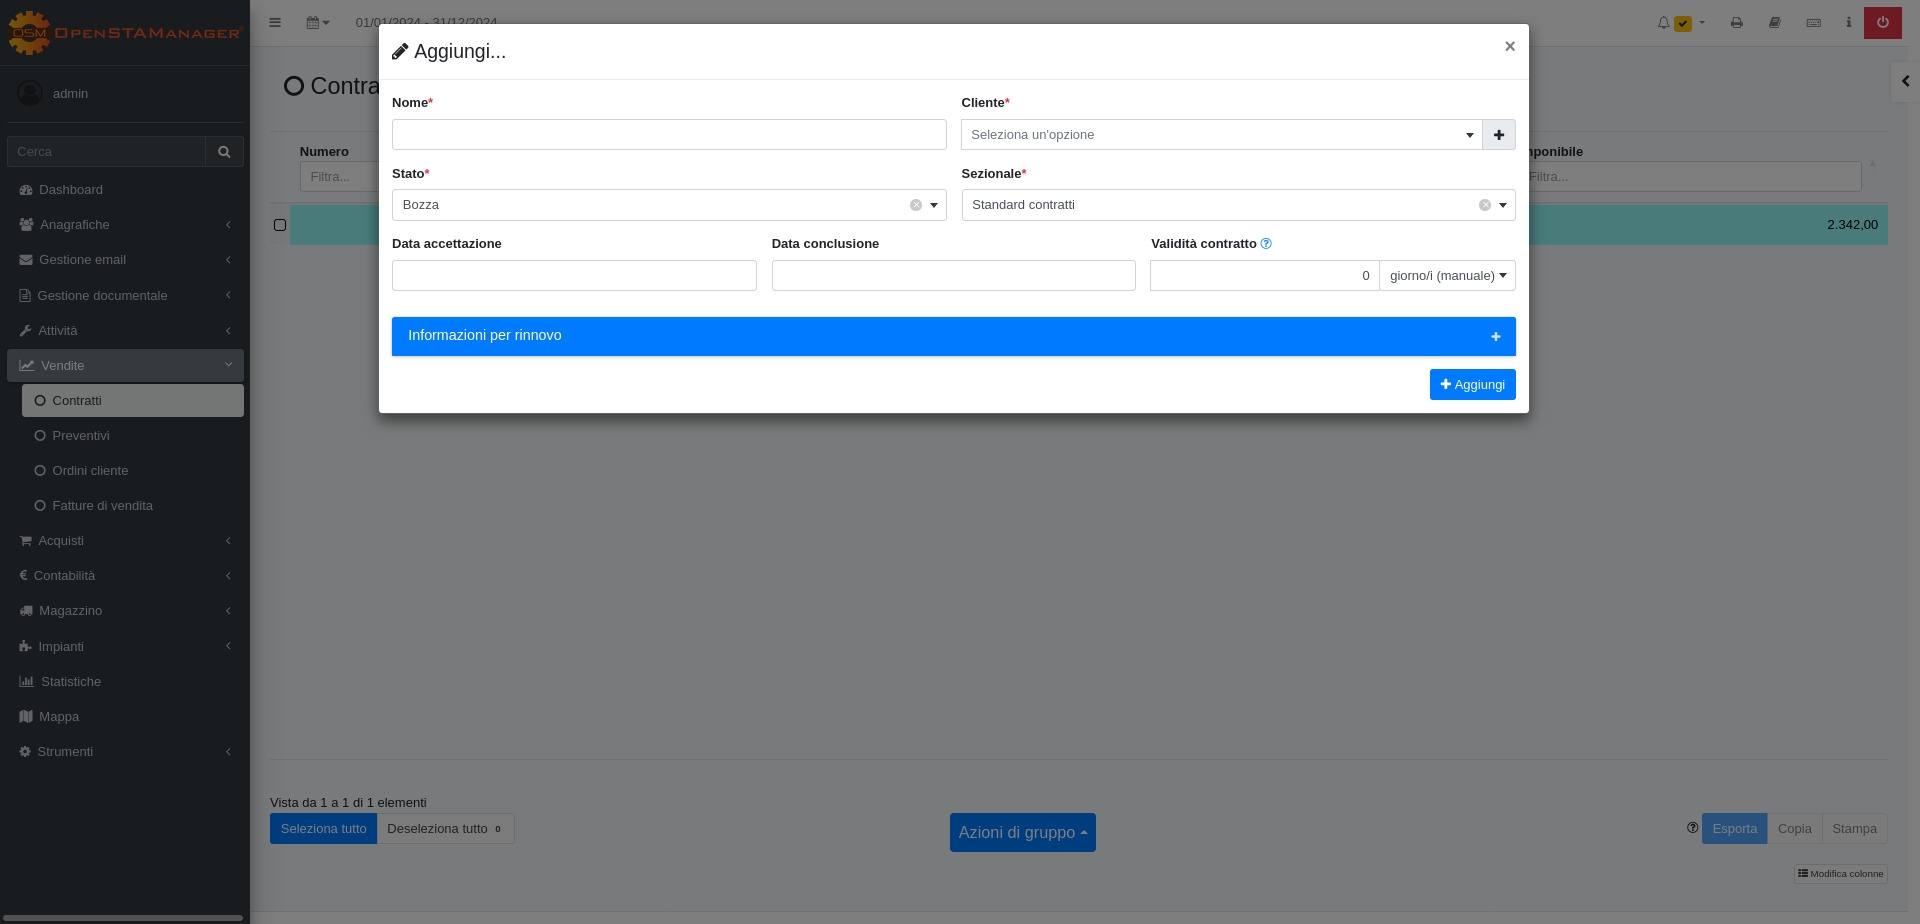This screenshot has height=924, width=1920.
Task: Open Fatture di vendita menu item
Action: tap(102, 506)
